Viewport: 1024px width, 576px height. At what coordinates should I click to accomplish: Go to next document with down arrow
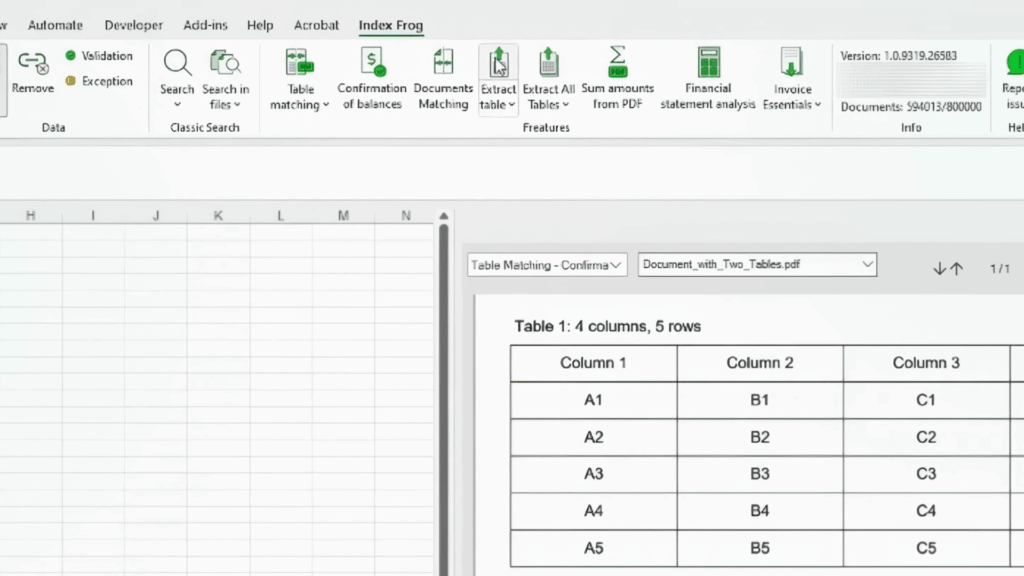coord(939,268)
